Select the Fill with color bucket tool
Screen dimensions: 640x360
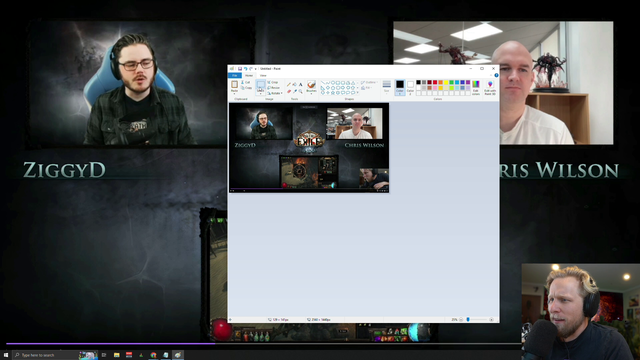pyautogui.click(x=295, y=84)
